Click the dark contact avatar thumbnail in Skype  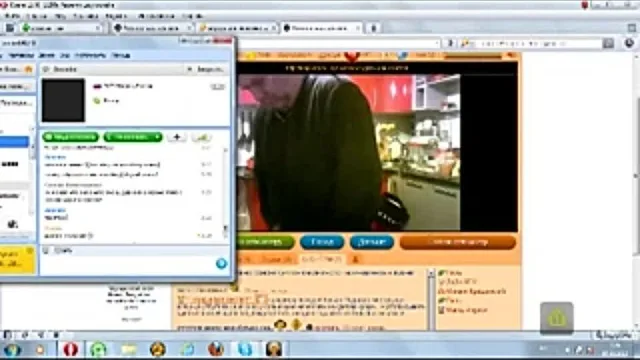click(63, 100)
